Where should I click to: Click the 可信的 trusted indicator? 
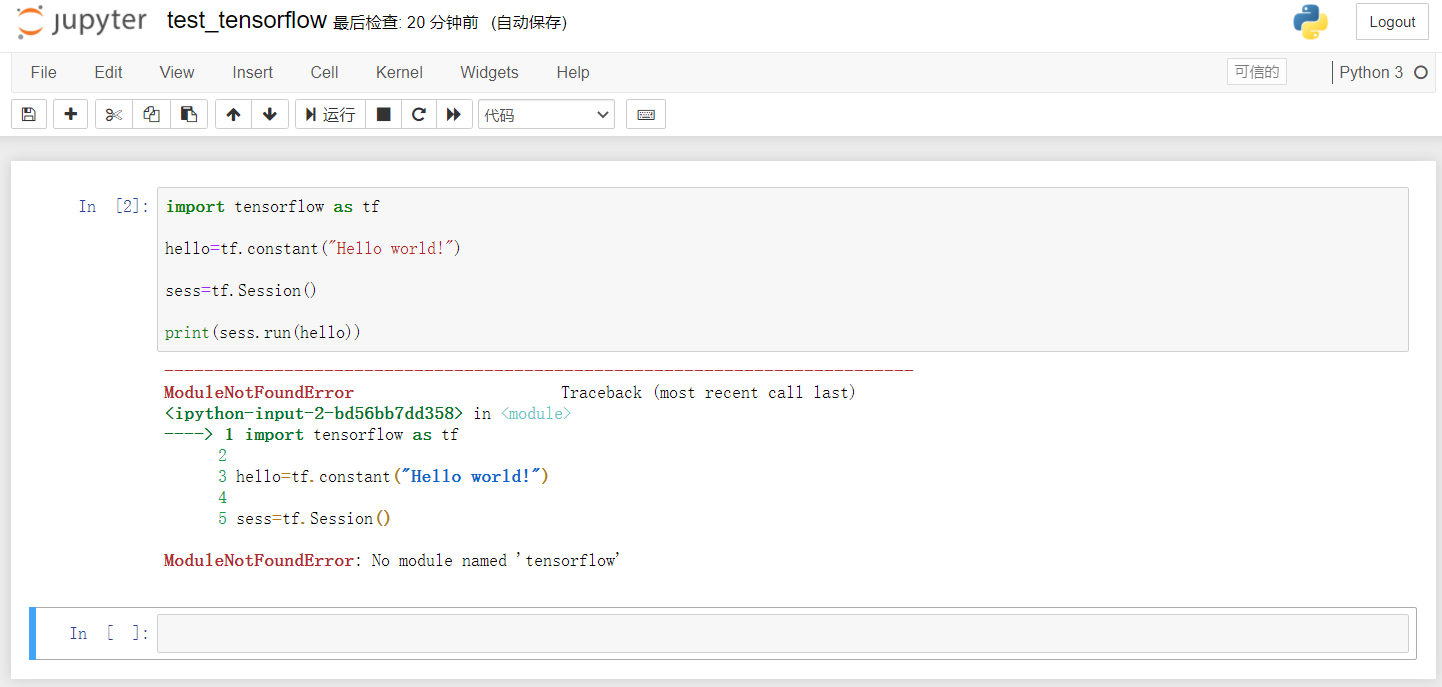[x=1257, y=72]
